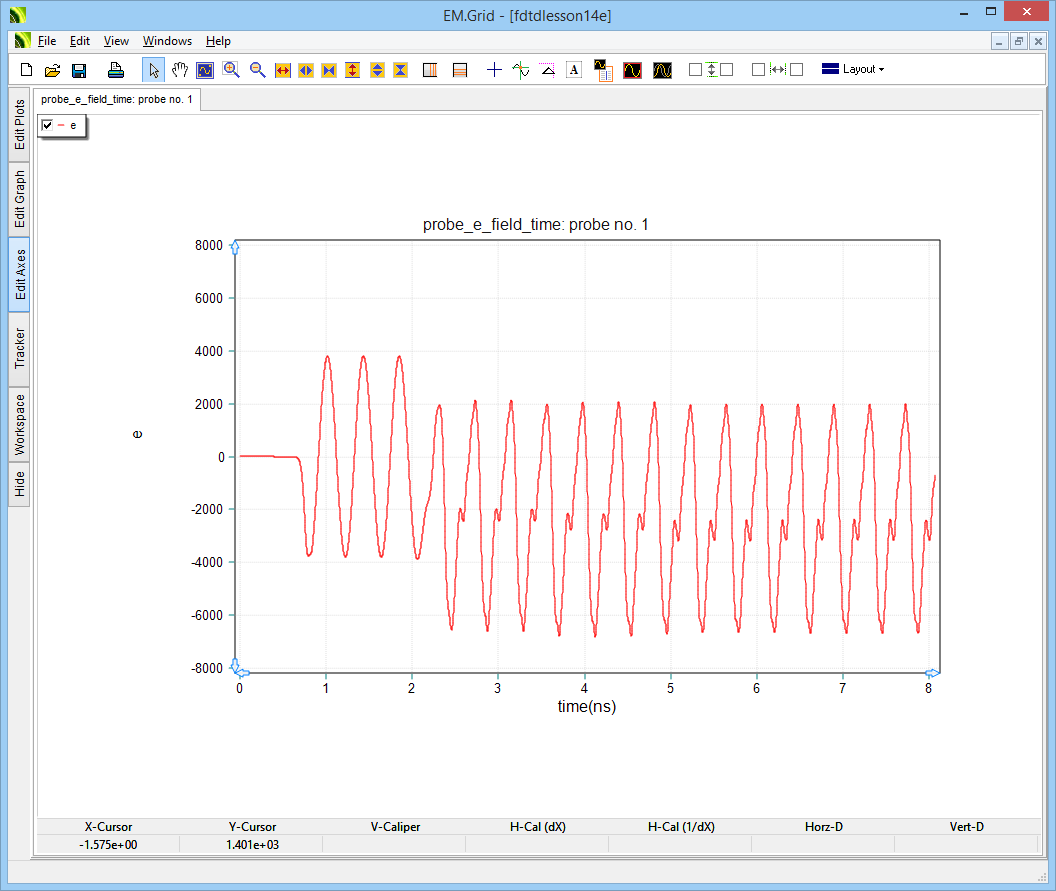Viewport: 1056px width, 891px height.
Task: Select the text annotation 'A' tool
Action: tap(573, 70)
